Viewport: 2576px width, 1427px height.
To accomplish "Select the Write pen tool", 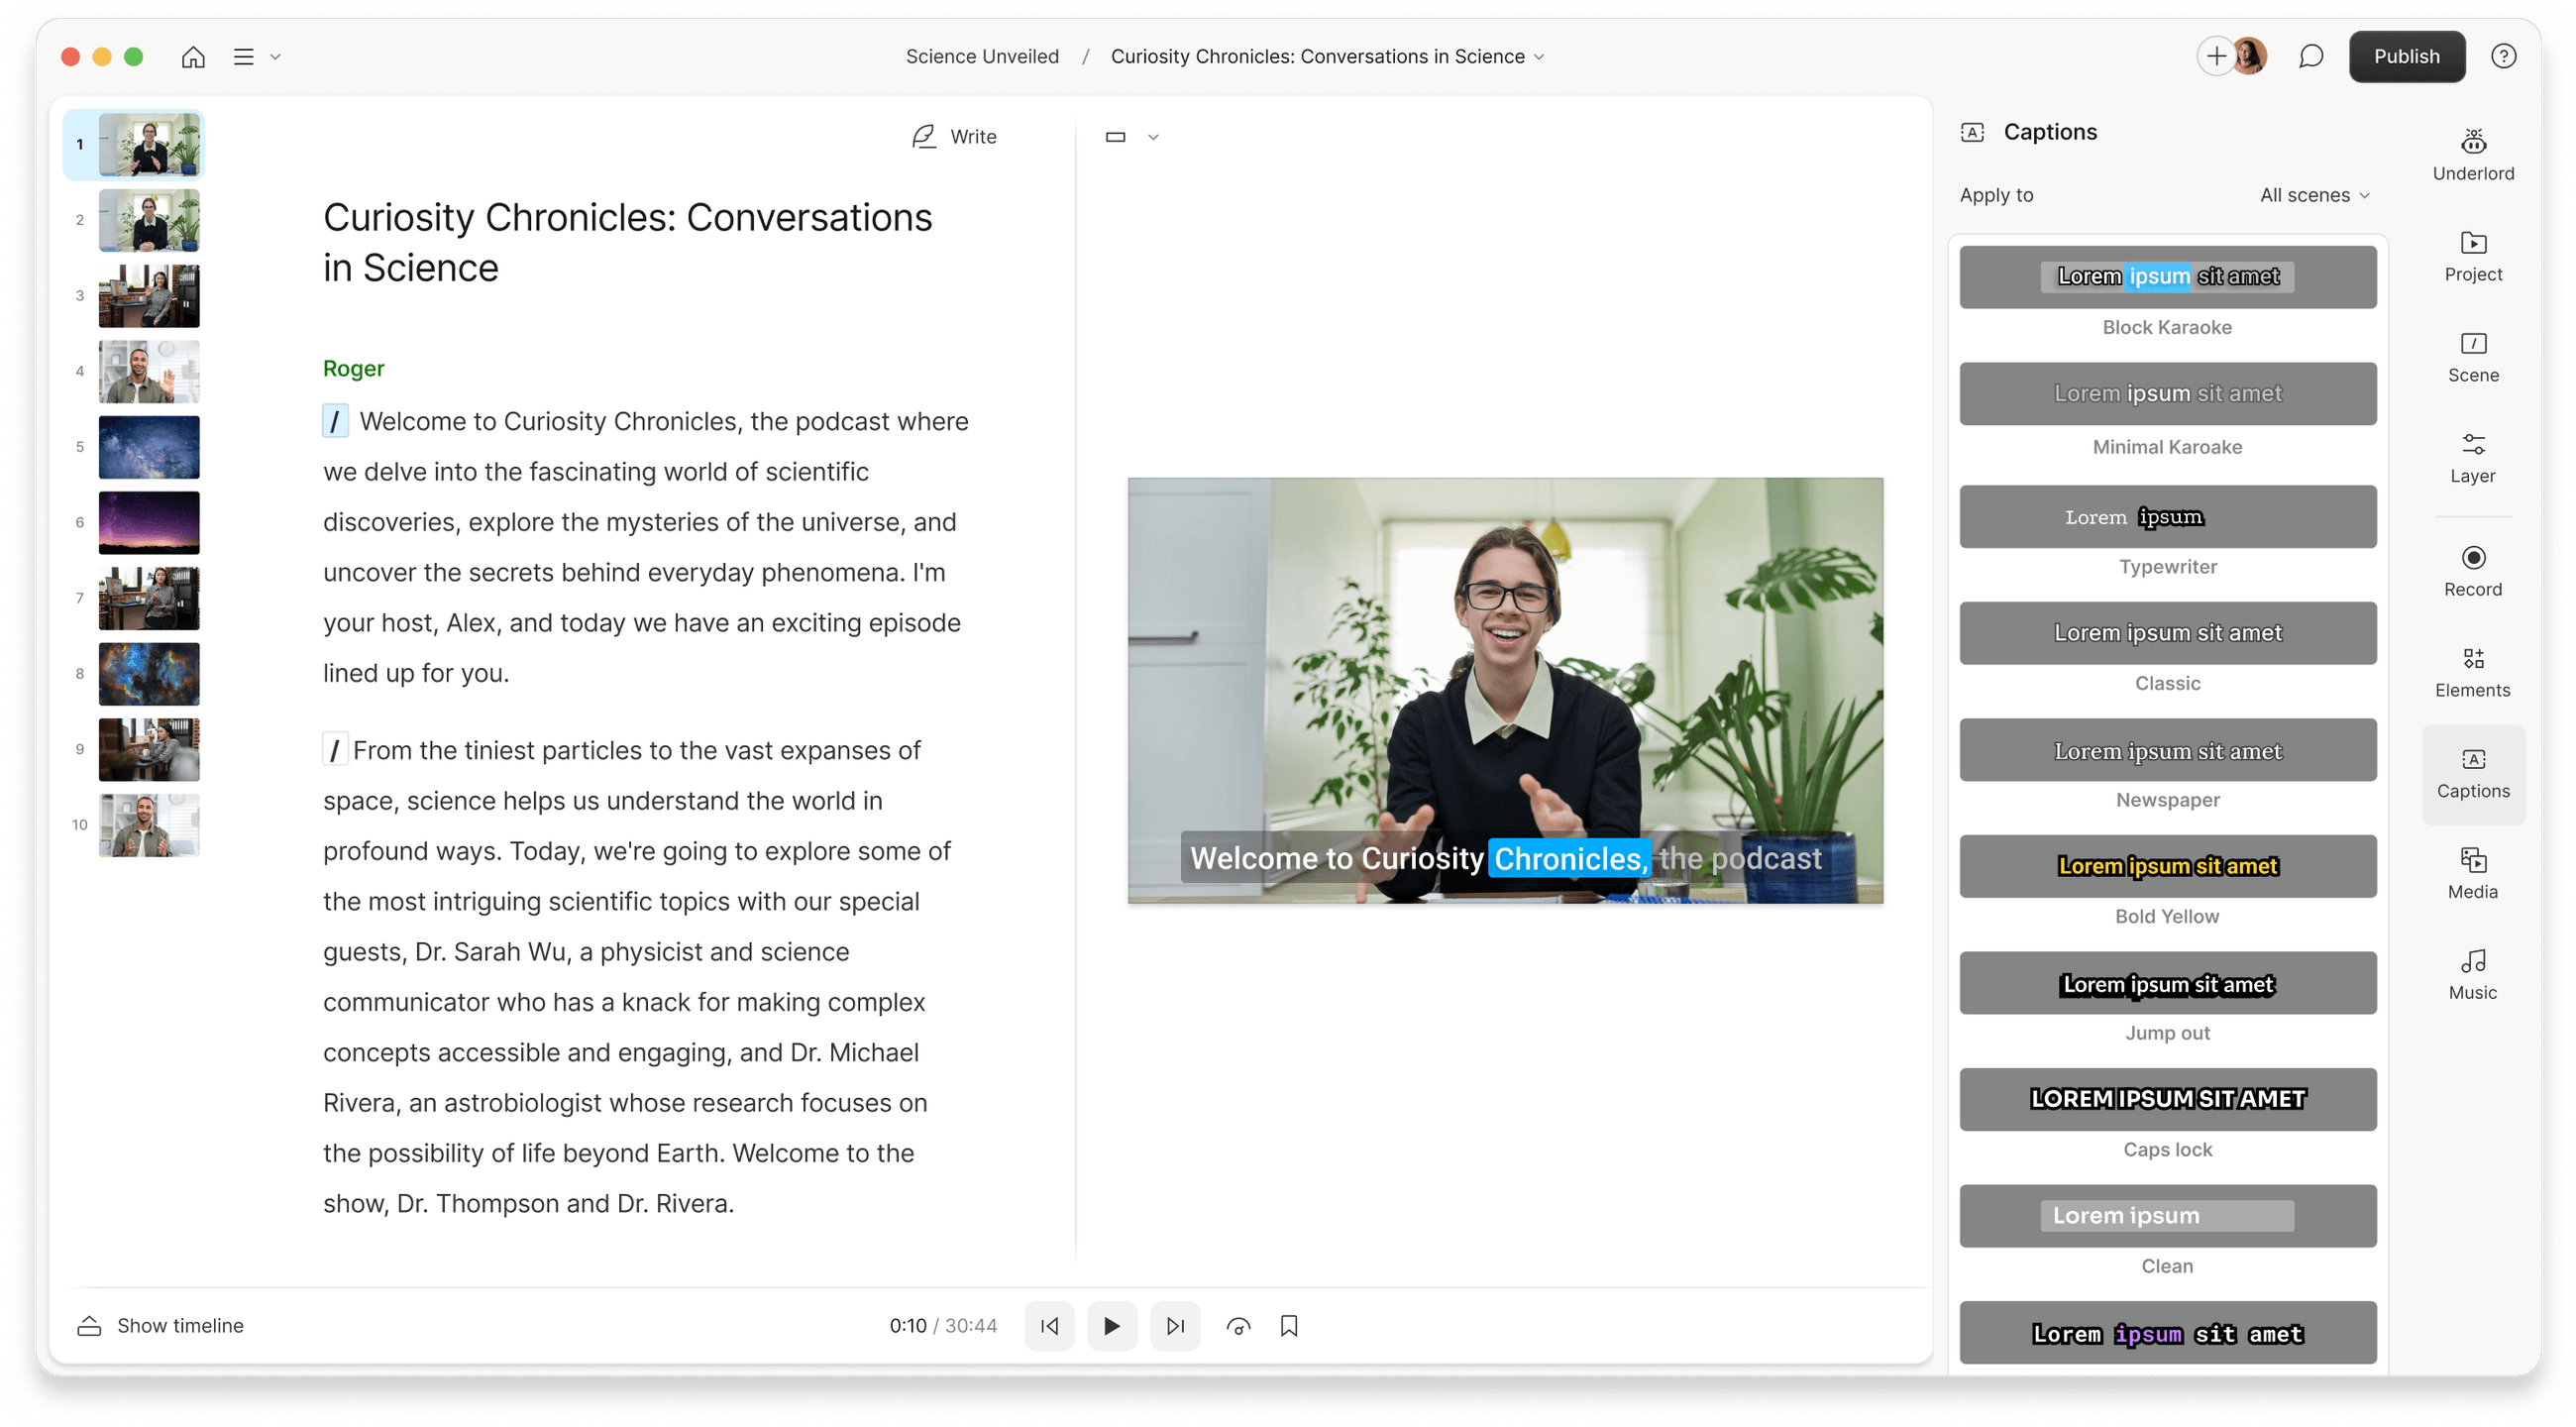I will click(952, 136).
